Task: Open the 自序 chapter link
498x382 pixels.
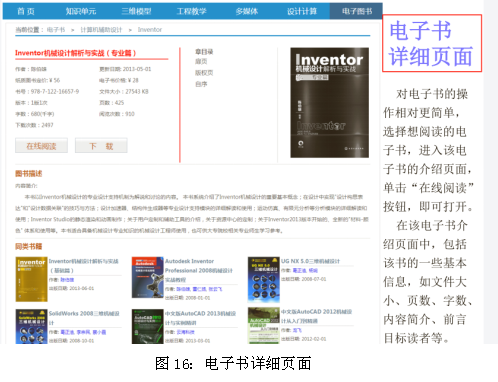Action: click(201, 84)
